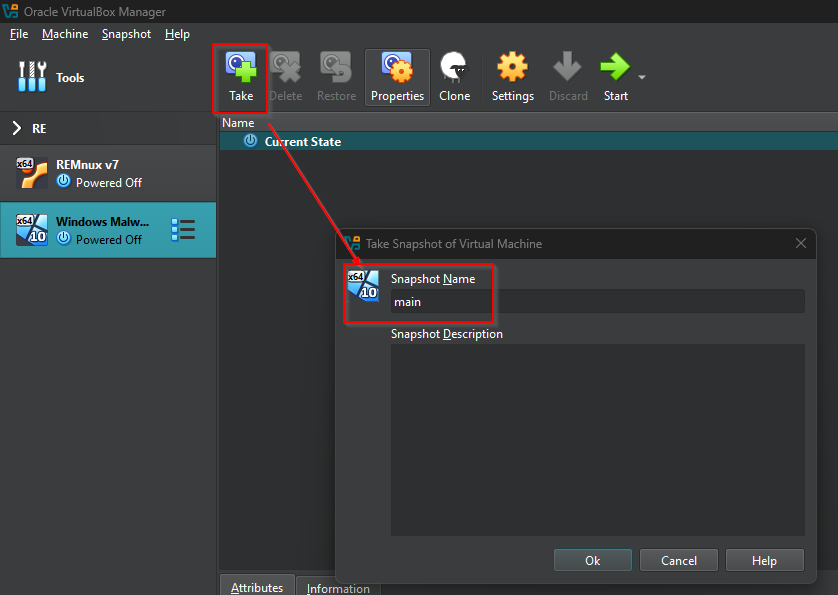Screen dimensions: 838x595
Task: Switch to the Information tab
Action: pos(338,587)
